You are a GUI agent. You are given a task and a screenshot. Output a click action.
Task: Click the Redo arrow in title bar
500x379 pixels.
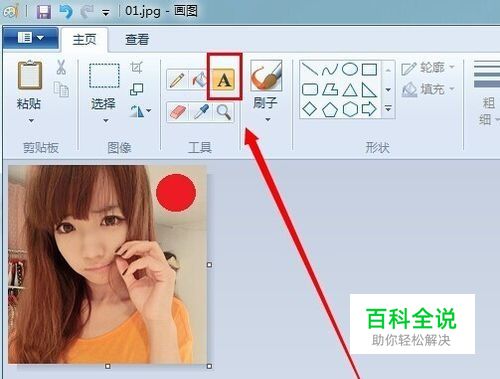87,12
